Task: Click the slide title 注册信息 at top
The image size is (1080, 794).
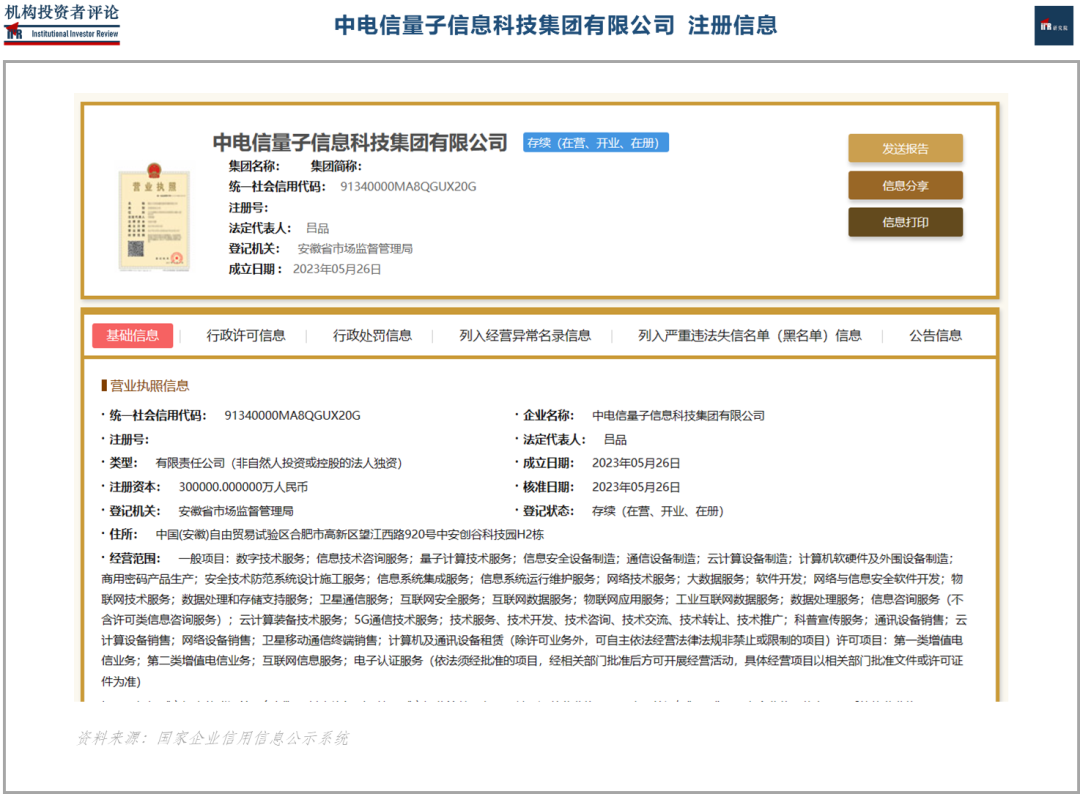Action: pos(732,25)
